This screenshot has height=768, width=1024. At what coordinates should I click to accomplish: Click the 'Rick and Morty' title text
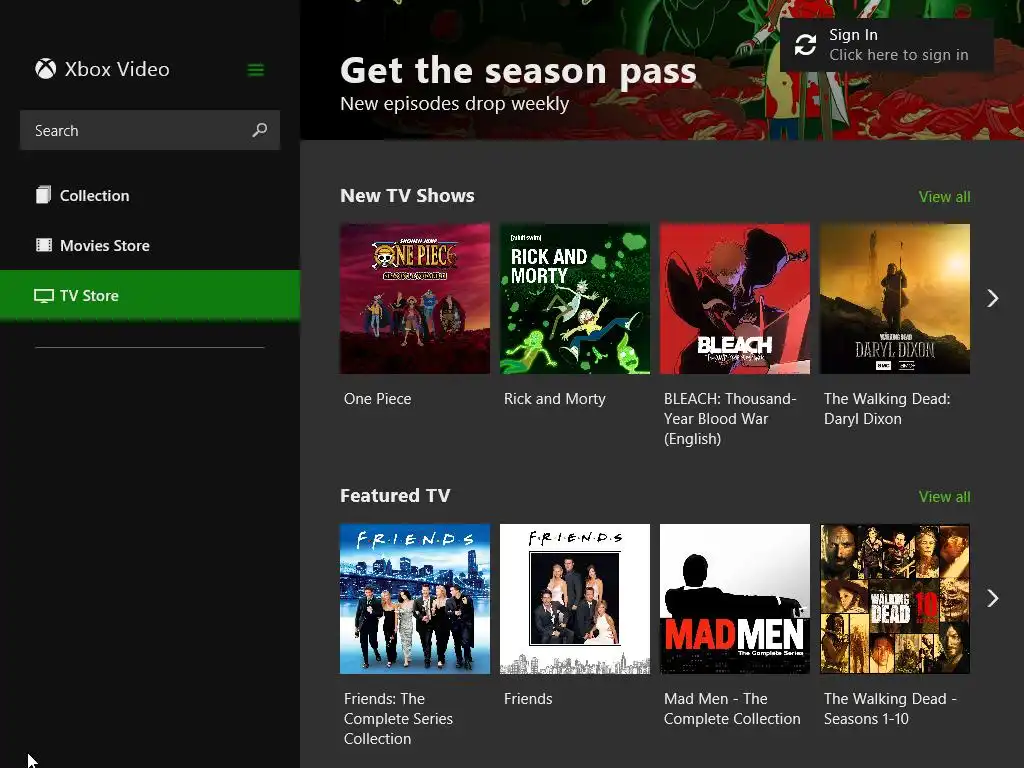click(x=554, y=398)
